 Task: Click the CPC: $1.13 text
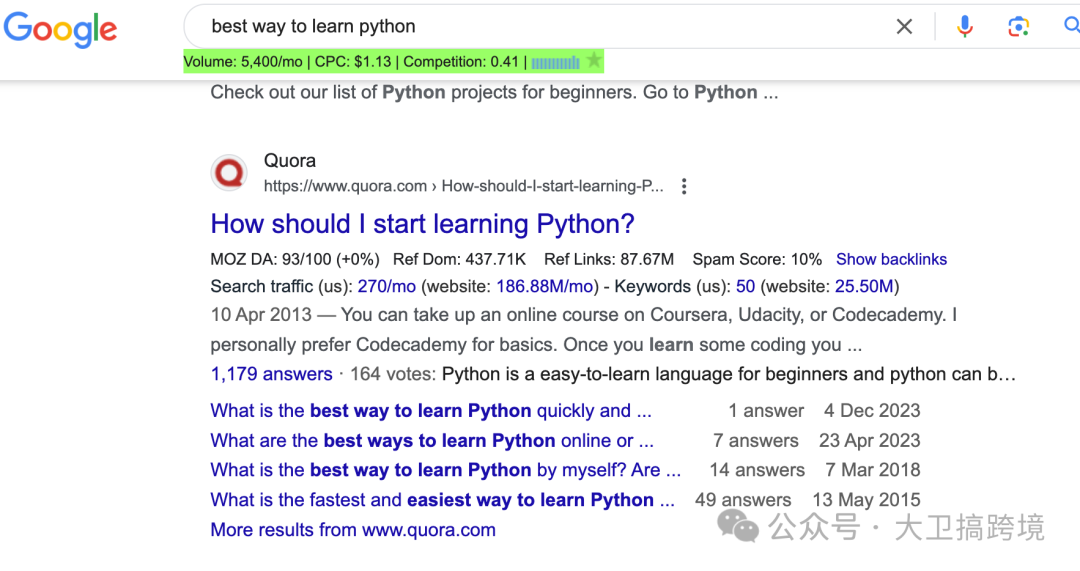coord(353,62)
